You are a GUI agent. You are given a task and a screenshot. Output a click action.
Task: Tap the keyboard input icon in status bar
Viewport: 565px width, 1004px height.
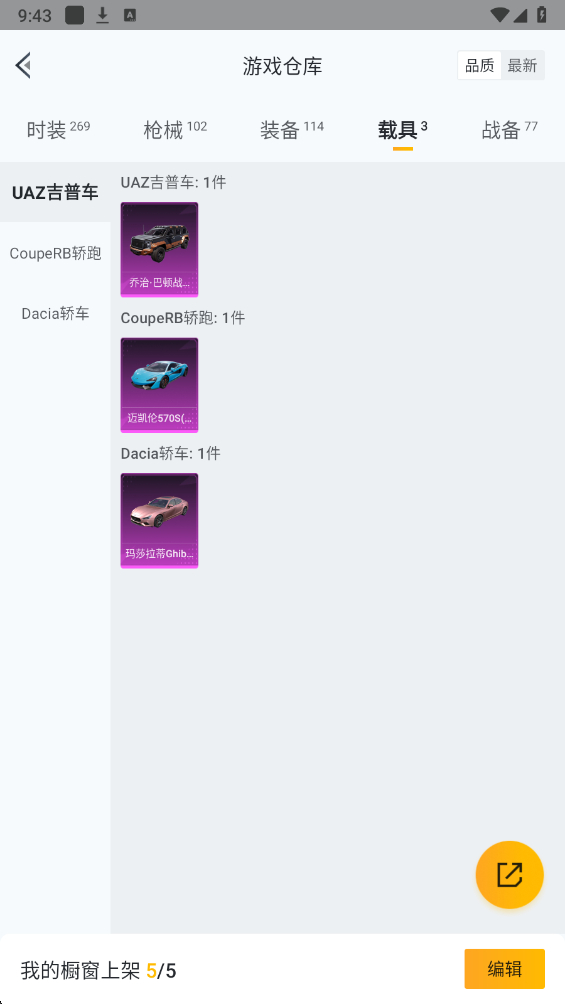129,15
